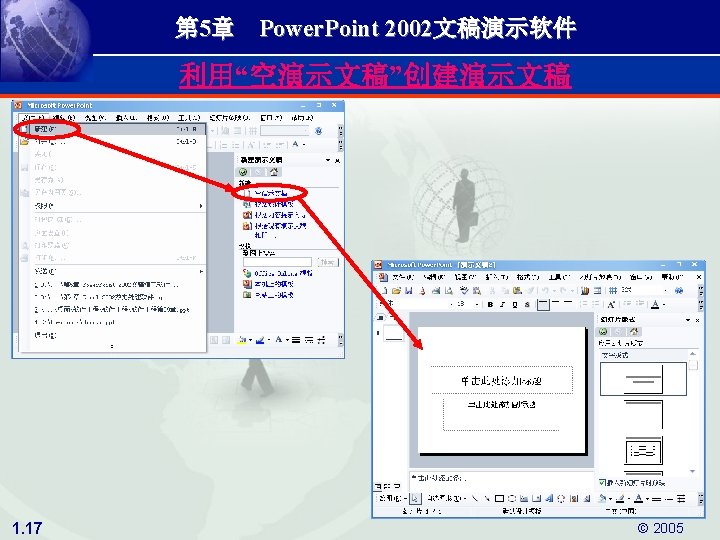This screenshot has width=720, height=540.
Task: Expand fill color dropdown arrow in drawing toolbar
Action: (610, 499)
